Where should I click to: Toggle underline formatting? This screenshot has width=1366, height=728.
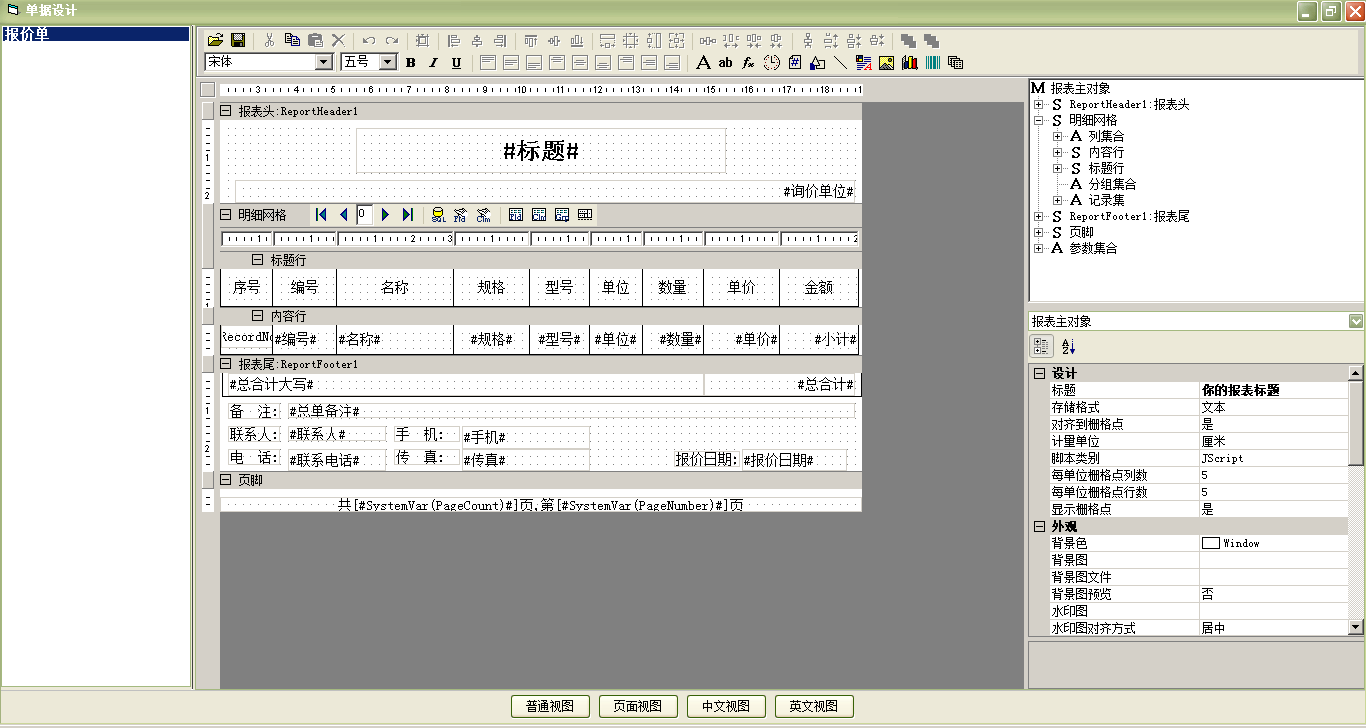click(456, 62)
